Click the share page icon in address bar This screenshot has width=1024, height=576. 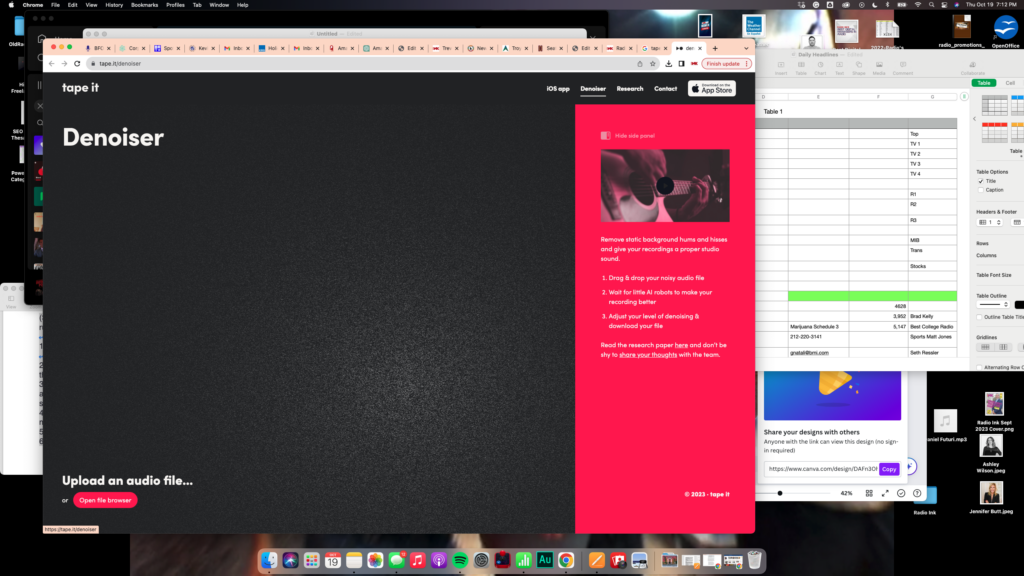640,63
